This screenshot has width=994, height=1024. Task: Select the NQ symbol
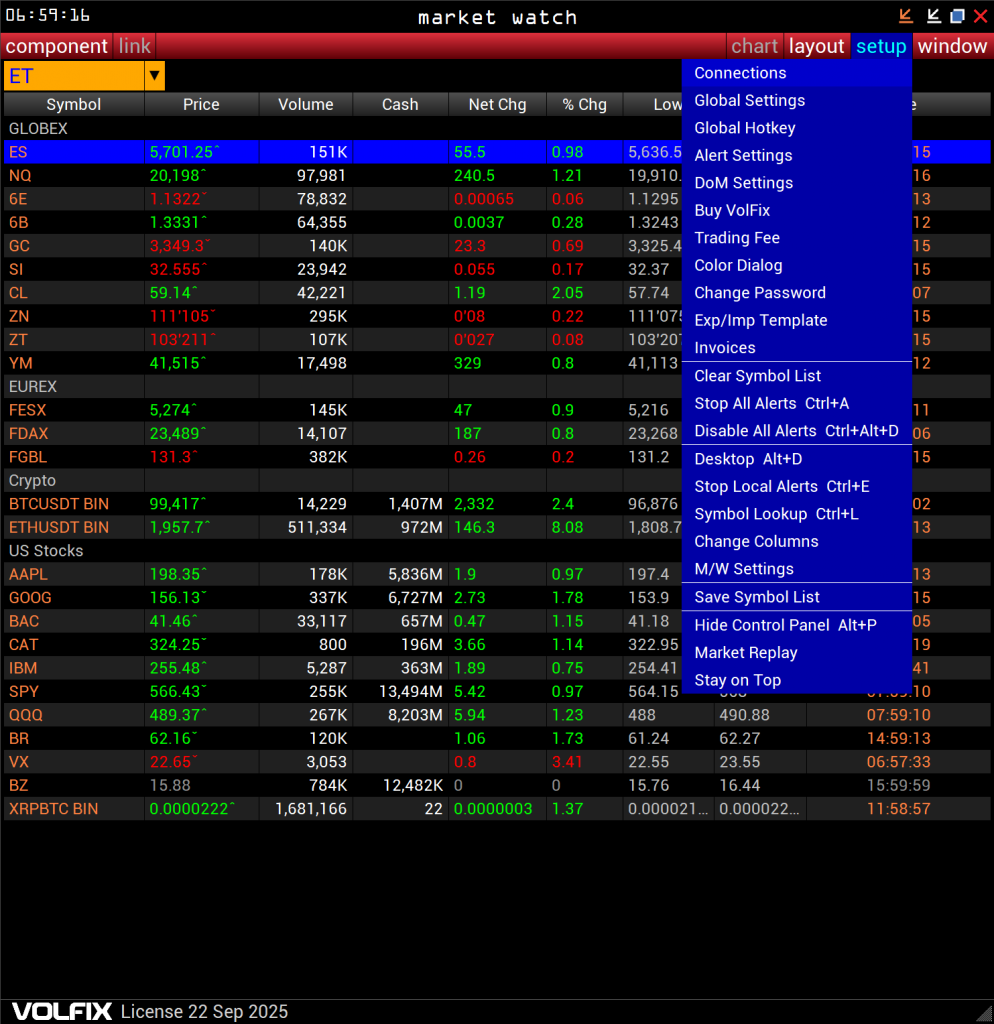tap(20, 176)
